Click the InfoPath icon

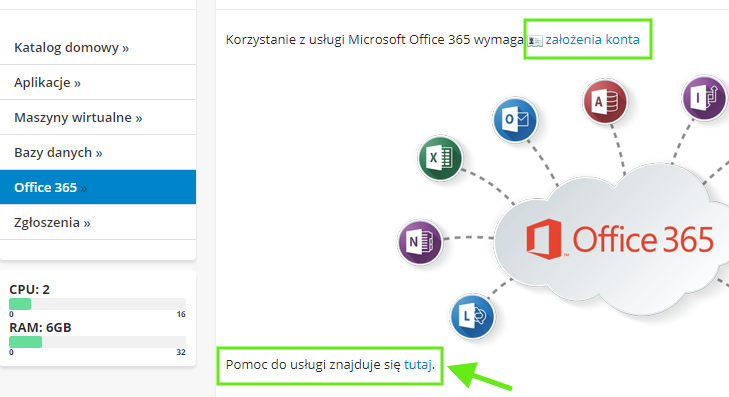pos(704,98)
